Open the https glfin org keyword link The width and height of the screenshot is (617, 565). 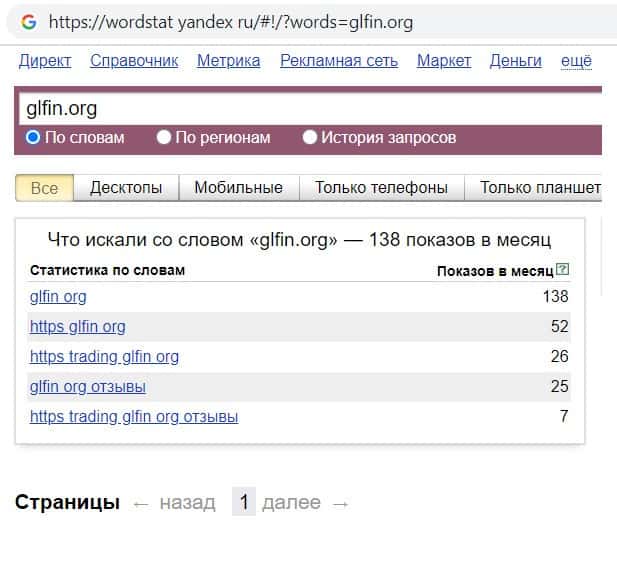pos(78,327)
